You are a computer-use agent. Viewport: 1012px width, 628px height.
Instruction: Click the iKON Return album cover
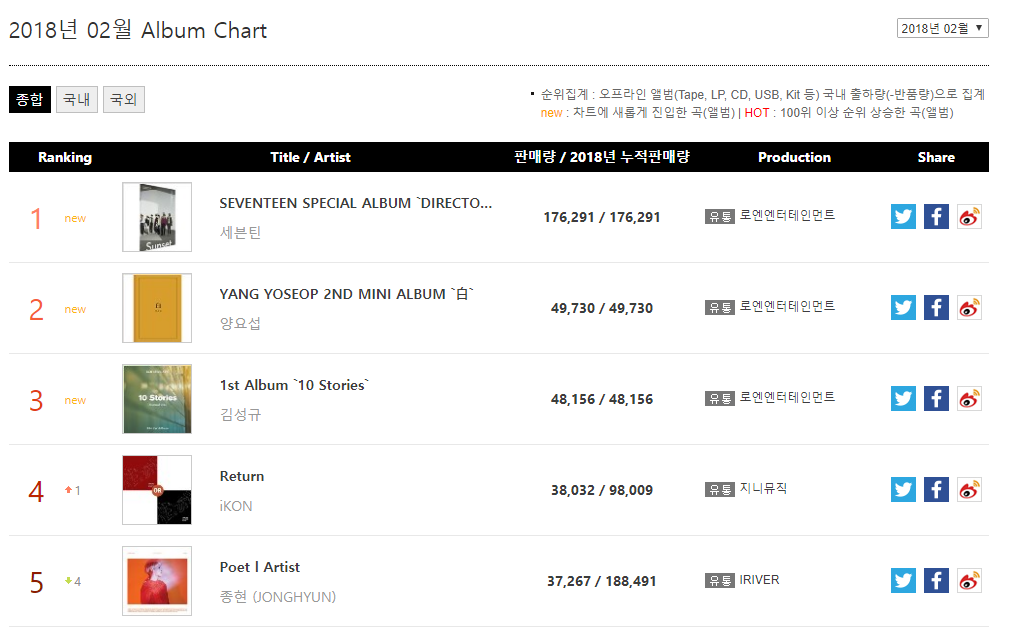tap(157, 490)
